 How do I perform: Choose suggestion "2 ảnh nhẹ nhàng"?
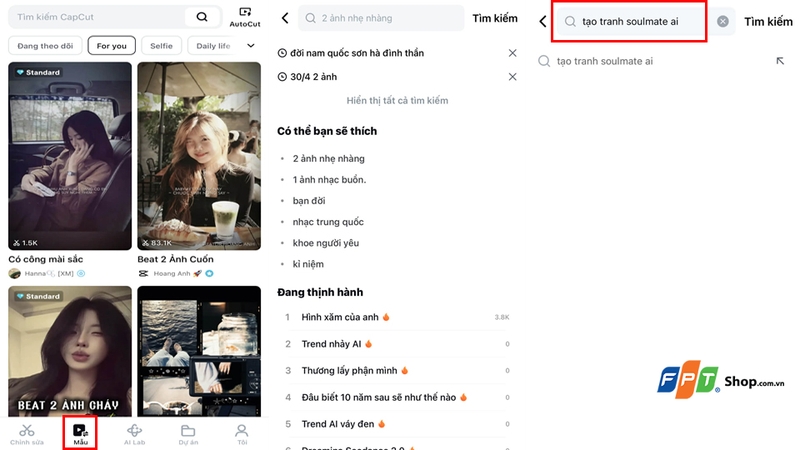point(329,159)
